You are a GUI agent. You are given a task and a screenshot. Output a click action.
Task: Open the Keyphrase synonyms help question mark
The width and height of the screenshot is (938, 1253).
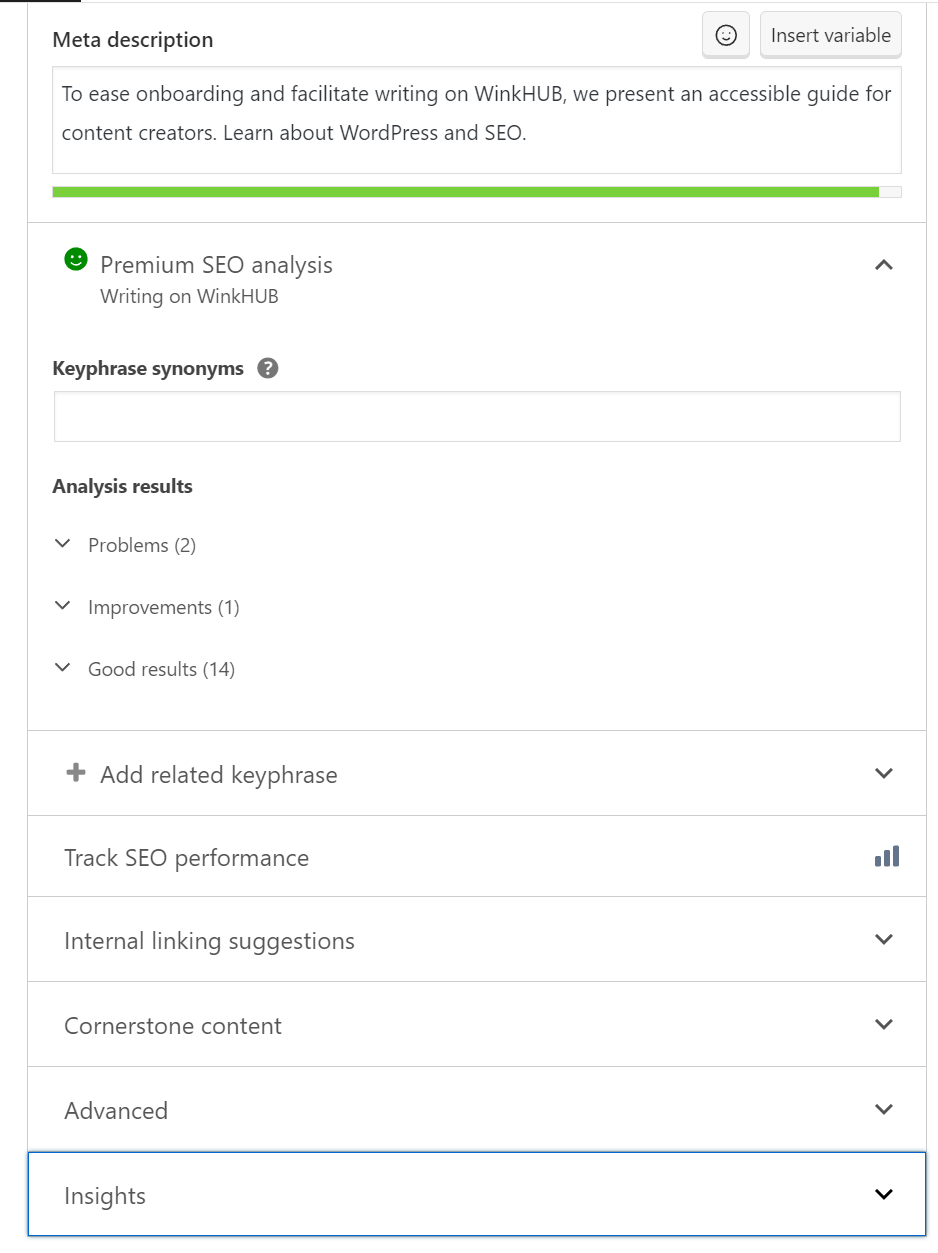click(267, 368)
